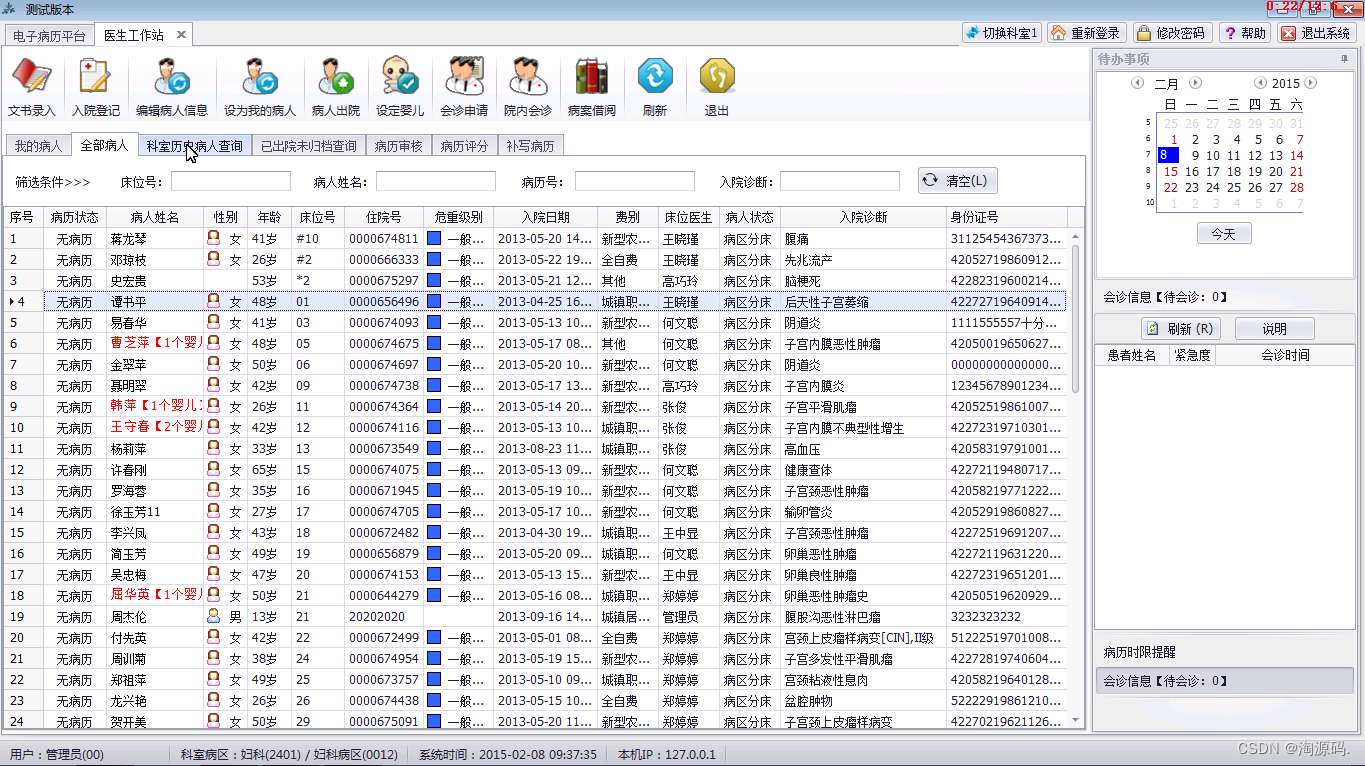
Task: Open the 设定婴儿 baby setup tool
Action: coord(400,88)
